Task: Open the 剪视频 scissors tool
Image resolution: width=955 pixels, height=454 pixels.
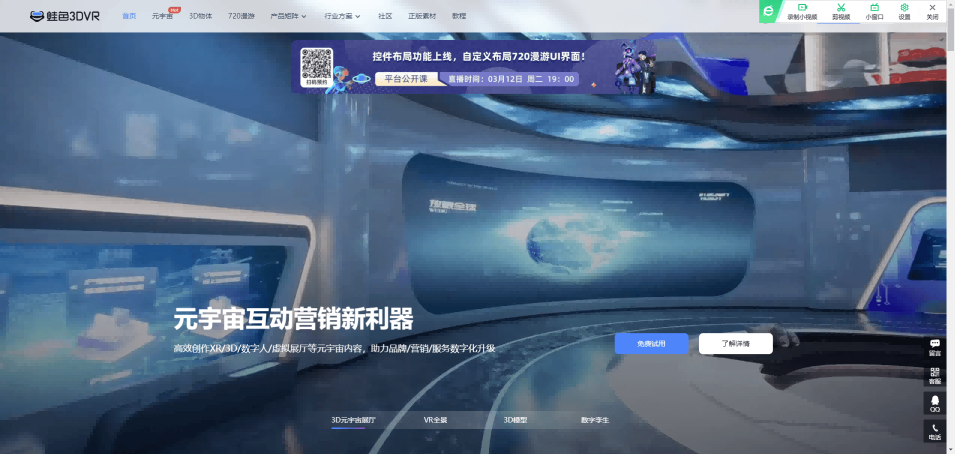Action: [840, 12]
